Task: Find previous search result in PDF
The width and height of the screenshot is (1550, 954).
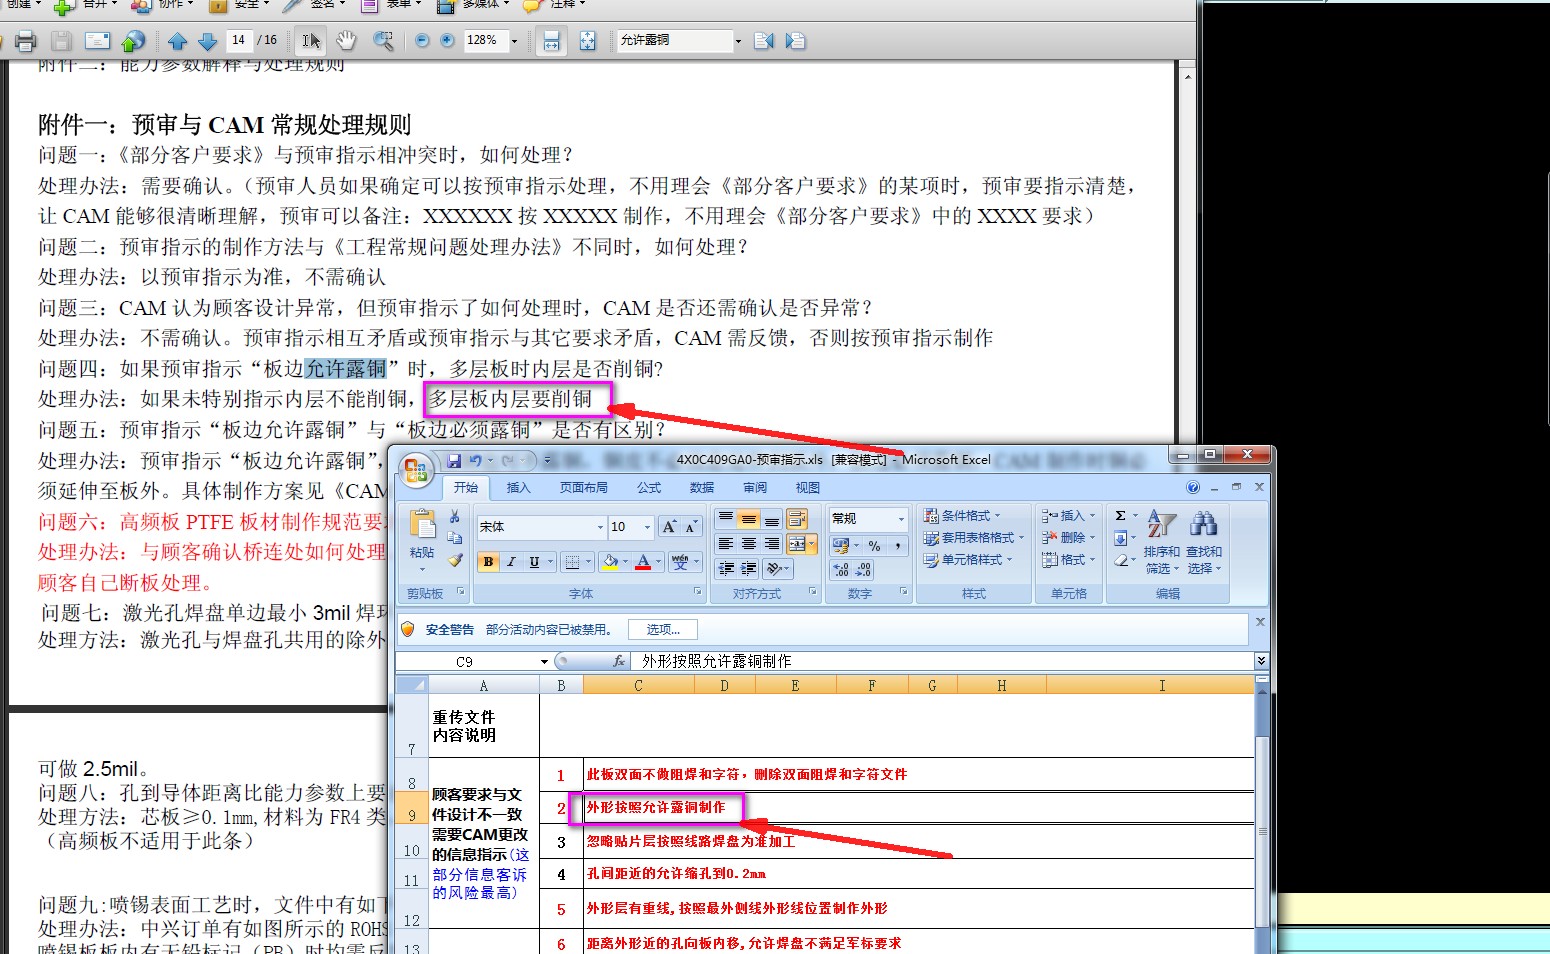Action: pos(764,40)
